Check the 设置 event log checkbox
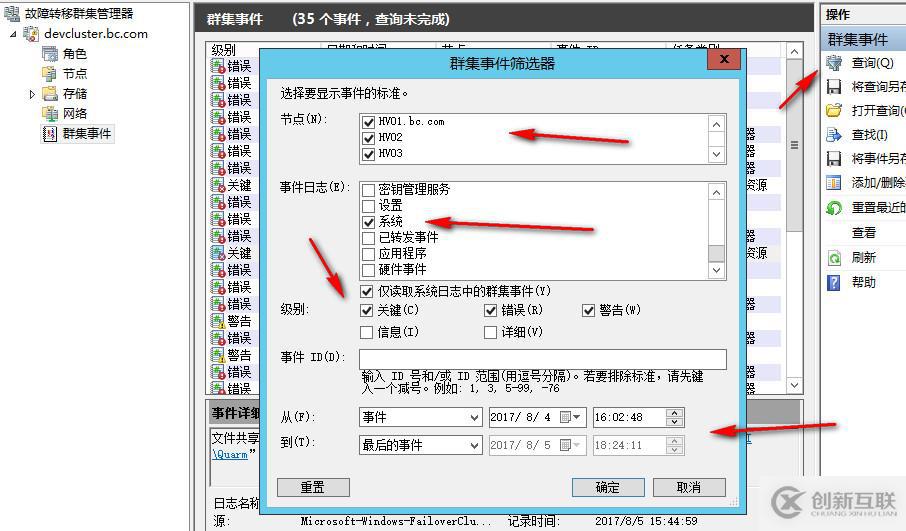Screen dimensions: 906x531 368,206
